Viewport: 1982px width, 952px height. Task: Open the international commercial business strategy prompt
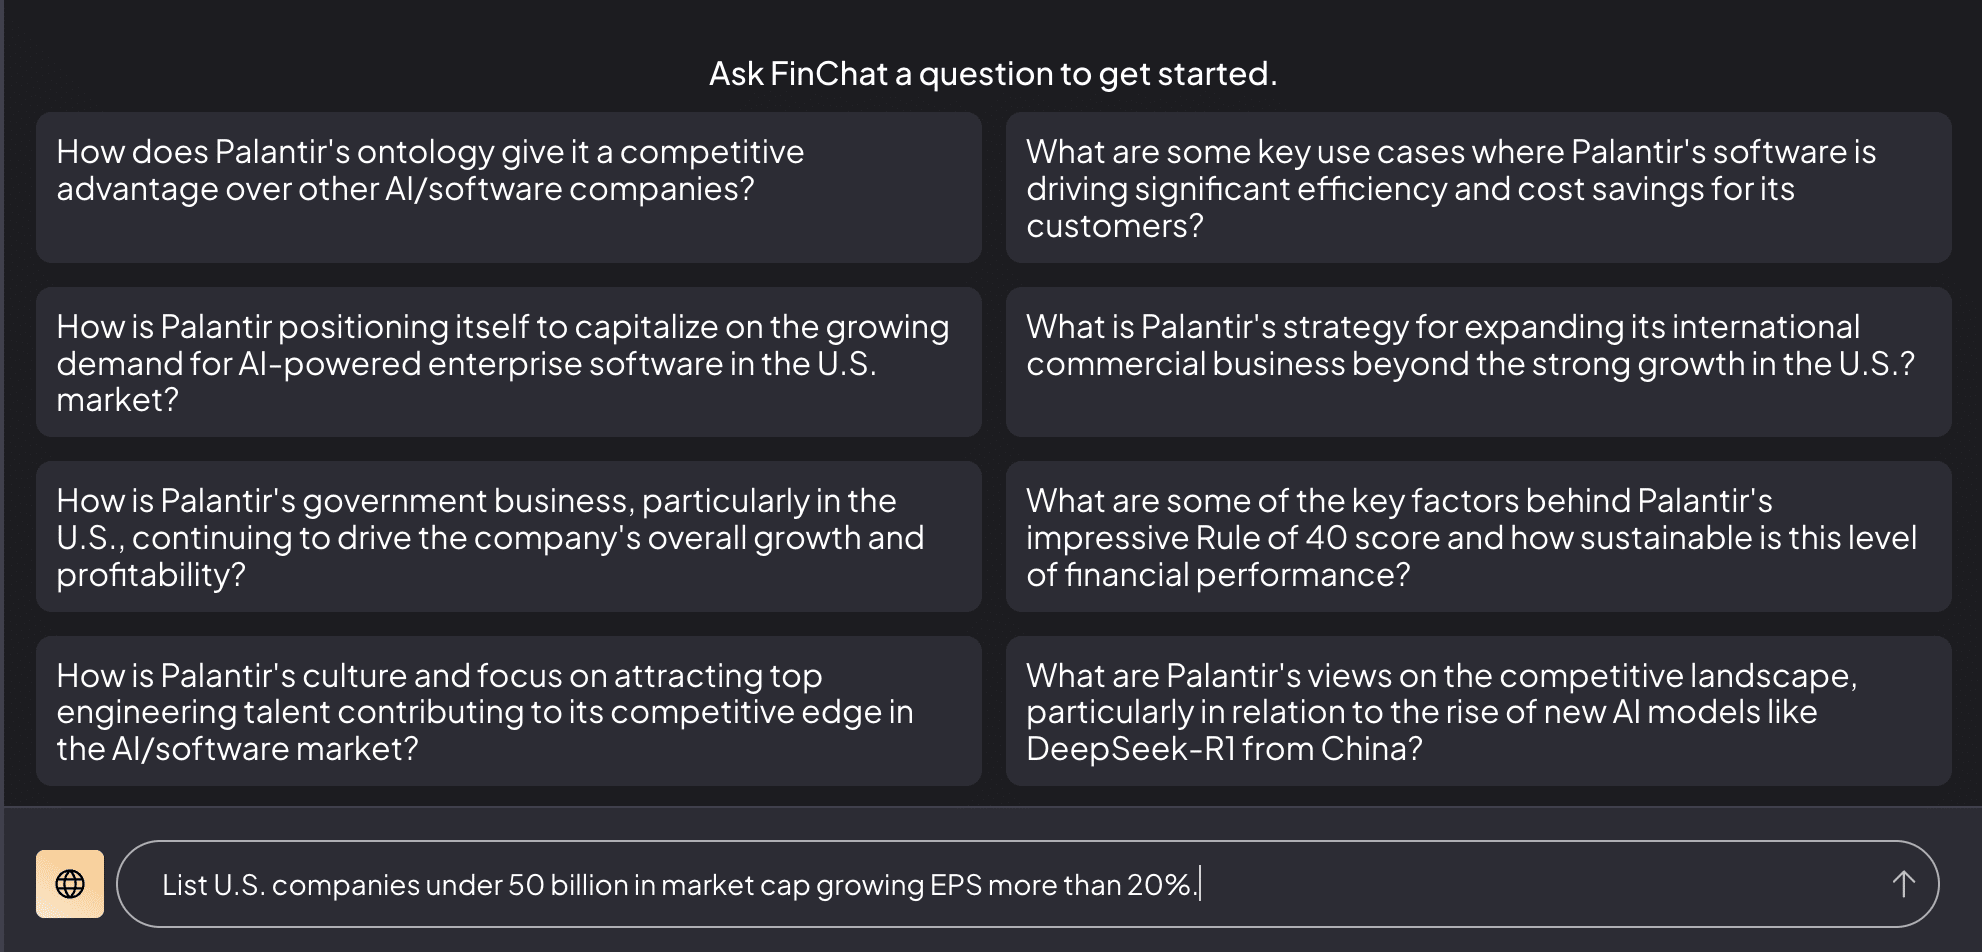pos(1478,362)
